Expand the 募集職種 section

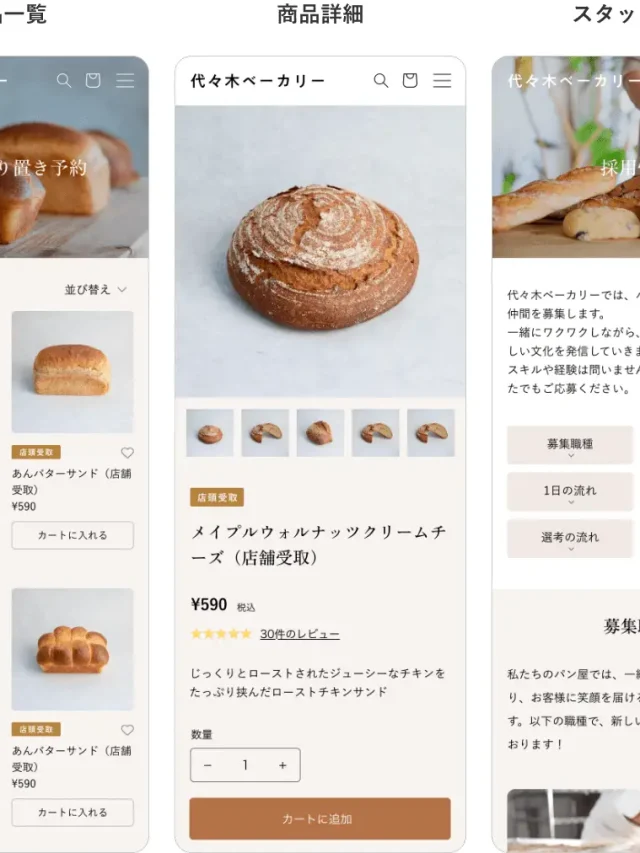click(570, 445)
